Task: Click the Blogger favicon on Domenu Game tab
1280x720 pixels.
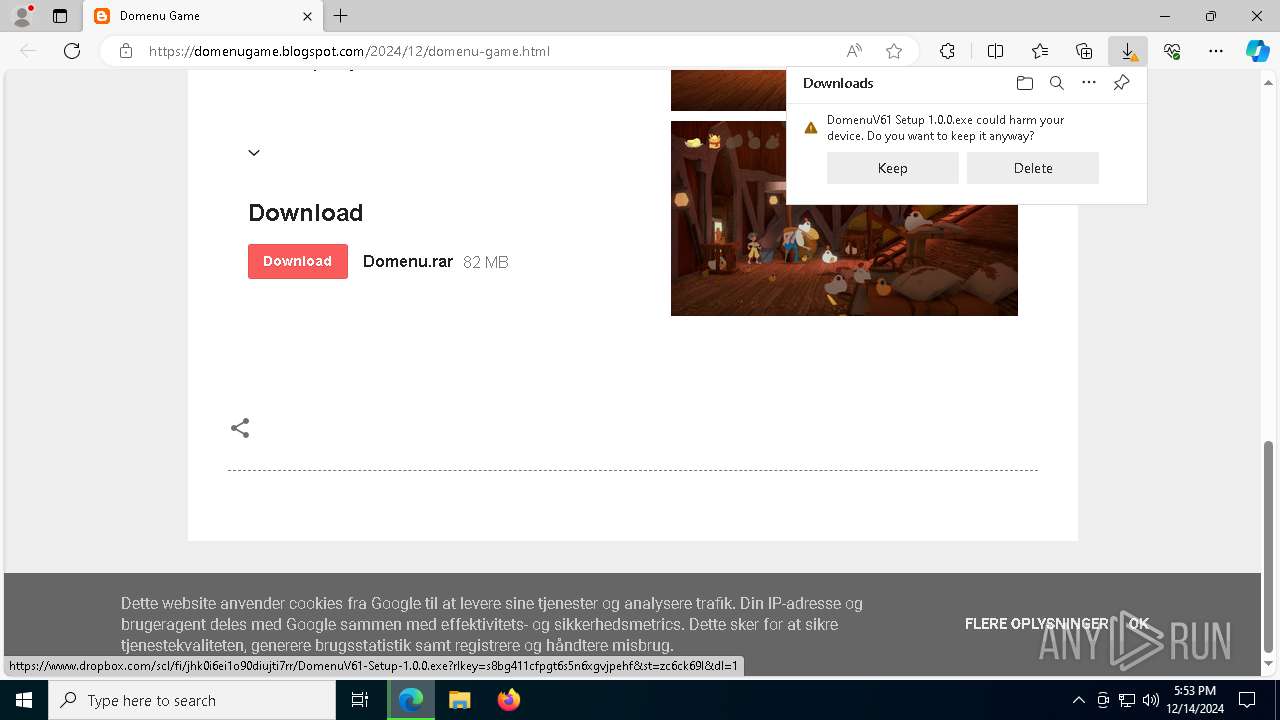Action: pos(102,16)
